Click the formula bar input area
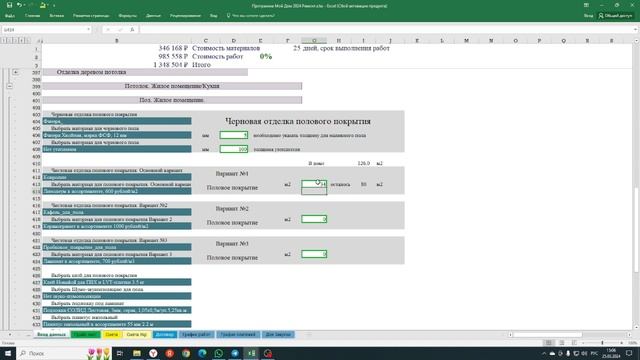The width and height of the screenshot is (640, 360). coord(388,29)
